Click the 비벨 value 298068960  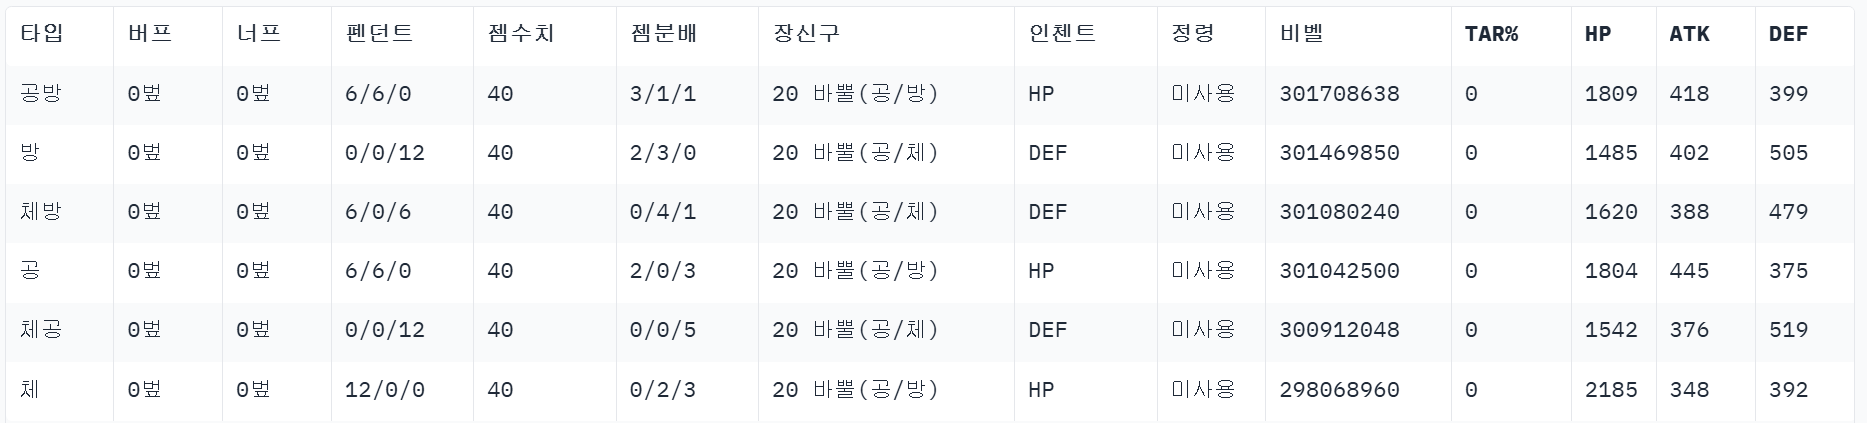(x=1339, y=389)
